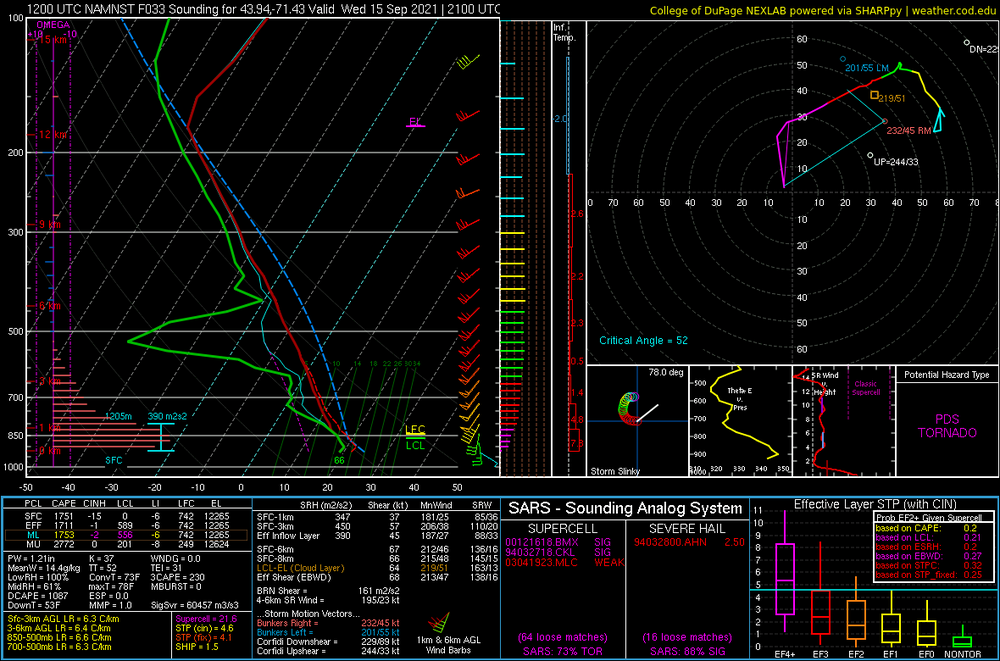
Task: Click the green LCL level marker
Action: tap(415, 444)
